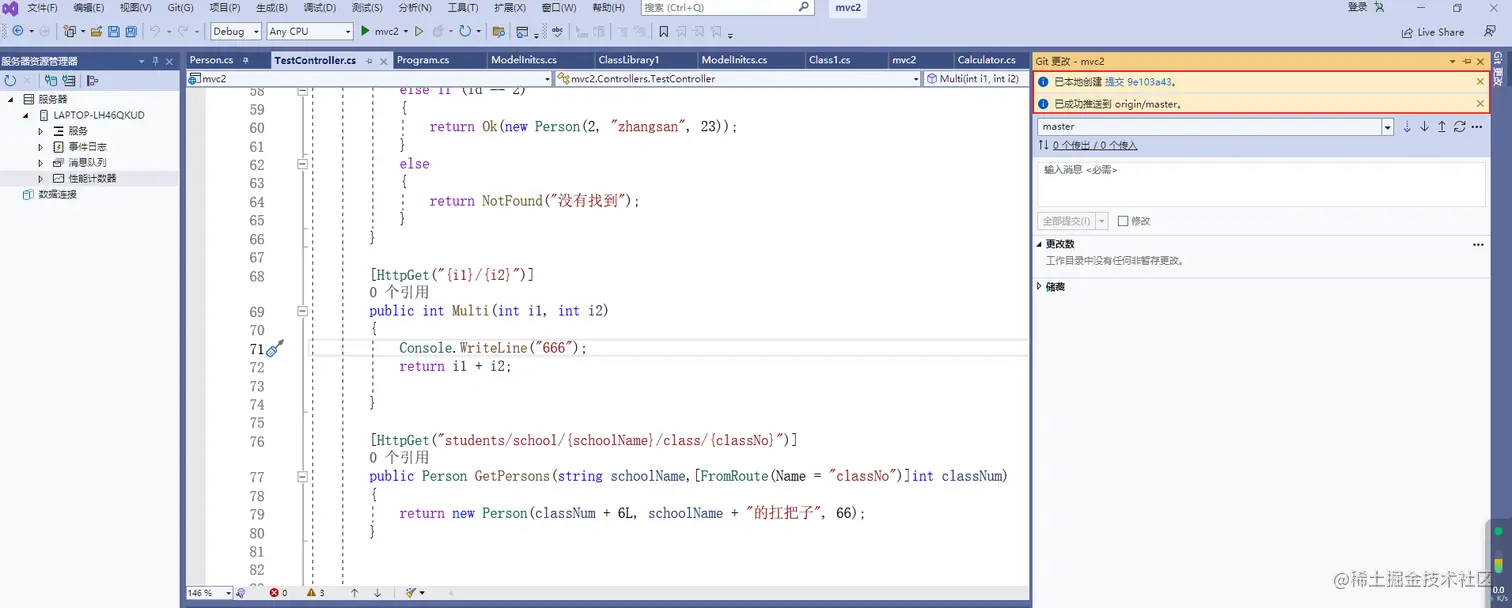Image resolution: width=1512 pixels, height=608 pixels.
Task: Click the Git Pull down-arrow icon
Action: pos(1424,127)
